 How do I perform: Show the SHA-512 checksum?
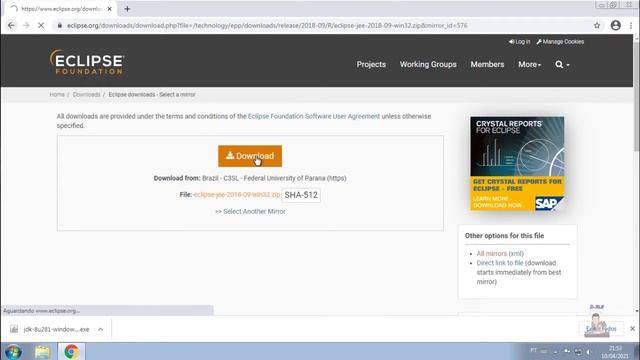point(301,195)
